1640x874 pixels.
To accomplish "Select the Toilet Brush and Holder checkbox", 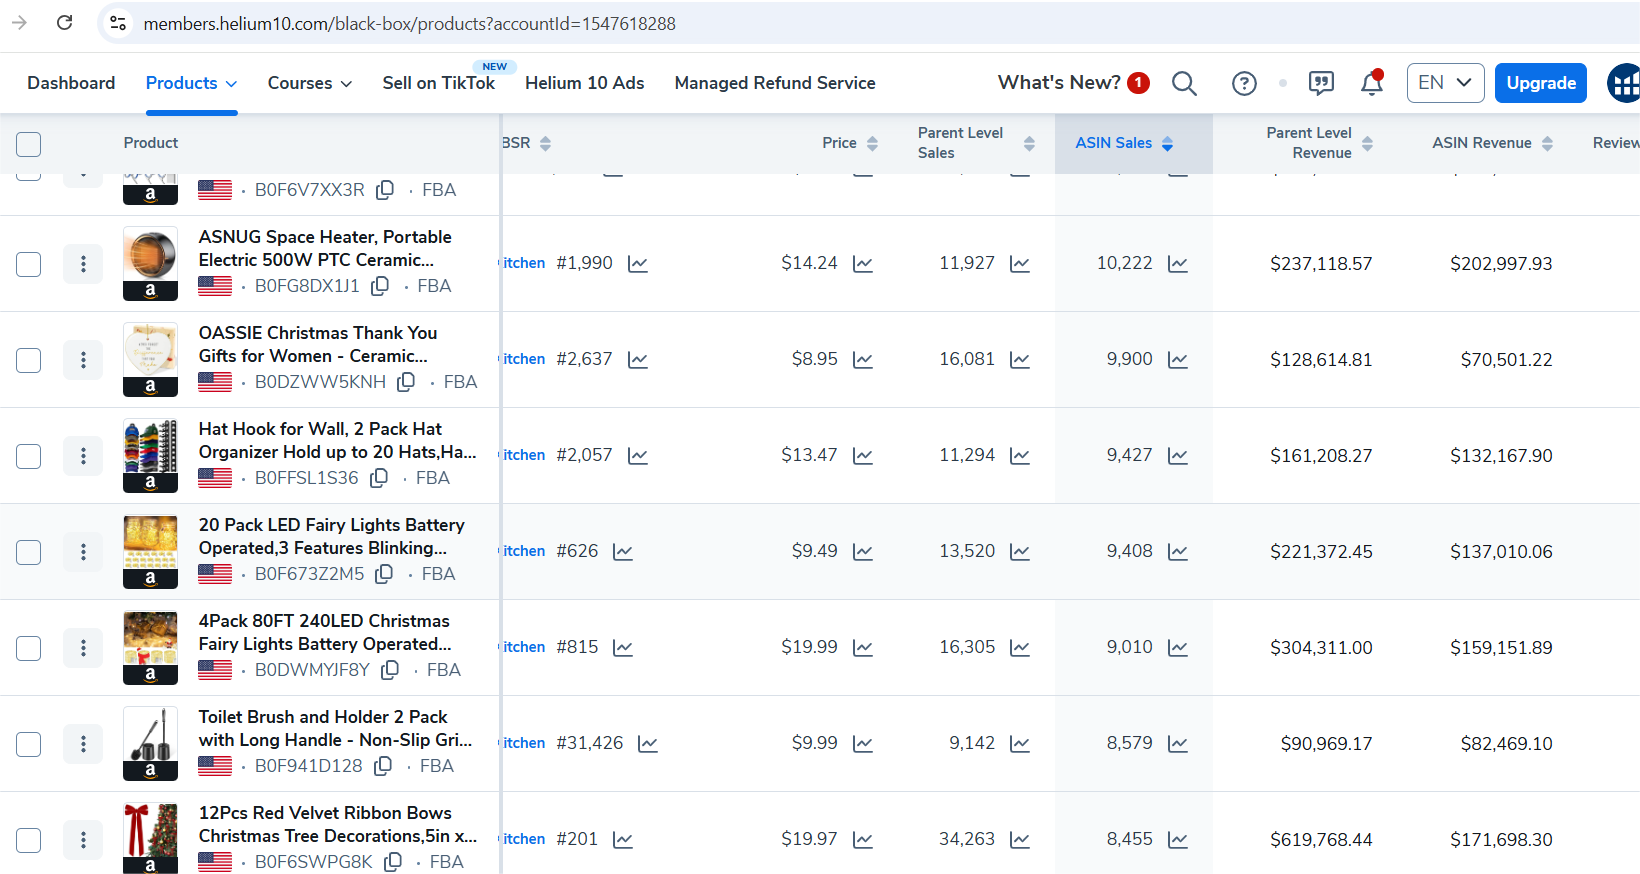I will 29,744.
